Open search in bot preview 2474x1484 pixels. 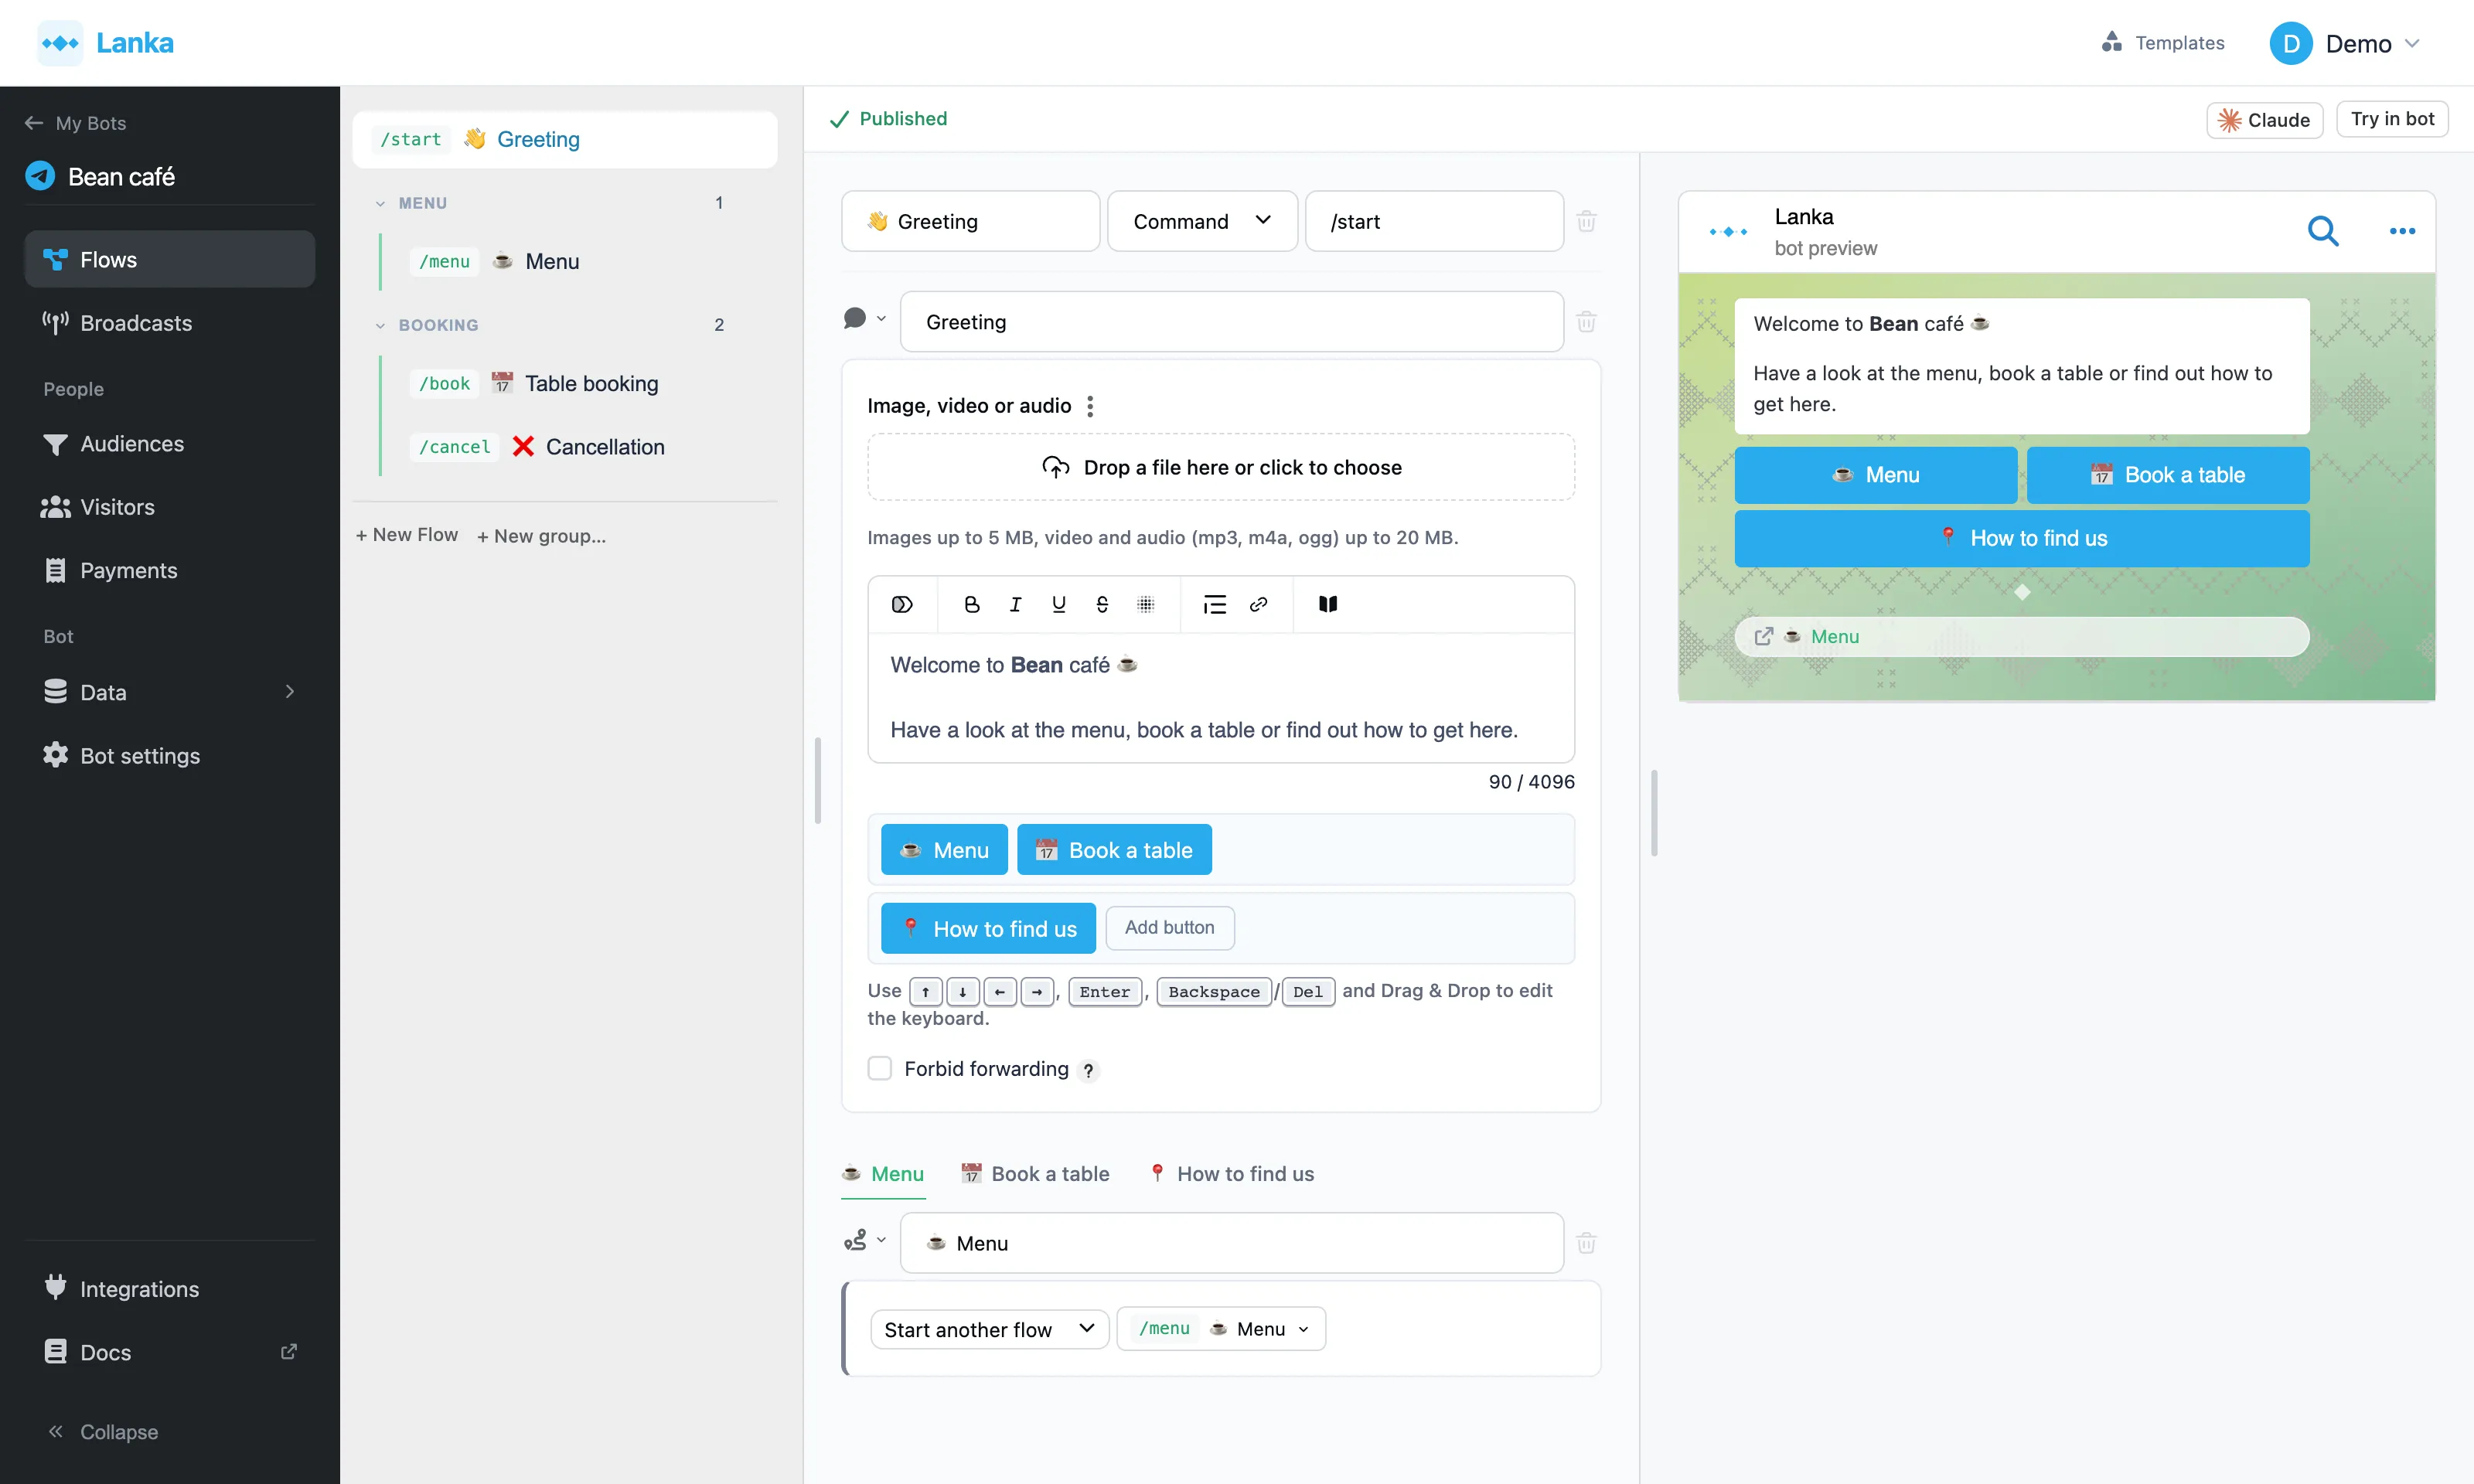click(2323, 231)
